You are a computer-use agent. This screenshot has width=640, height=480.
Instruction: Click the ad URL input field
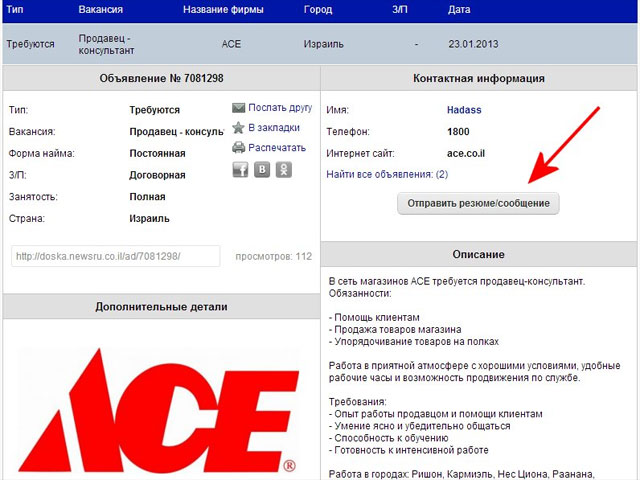tap(116, 256)
